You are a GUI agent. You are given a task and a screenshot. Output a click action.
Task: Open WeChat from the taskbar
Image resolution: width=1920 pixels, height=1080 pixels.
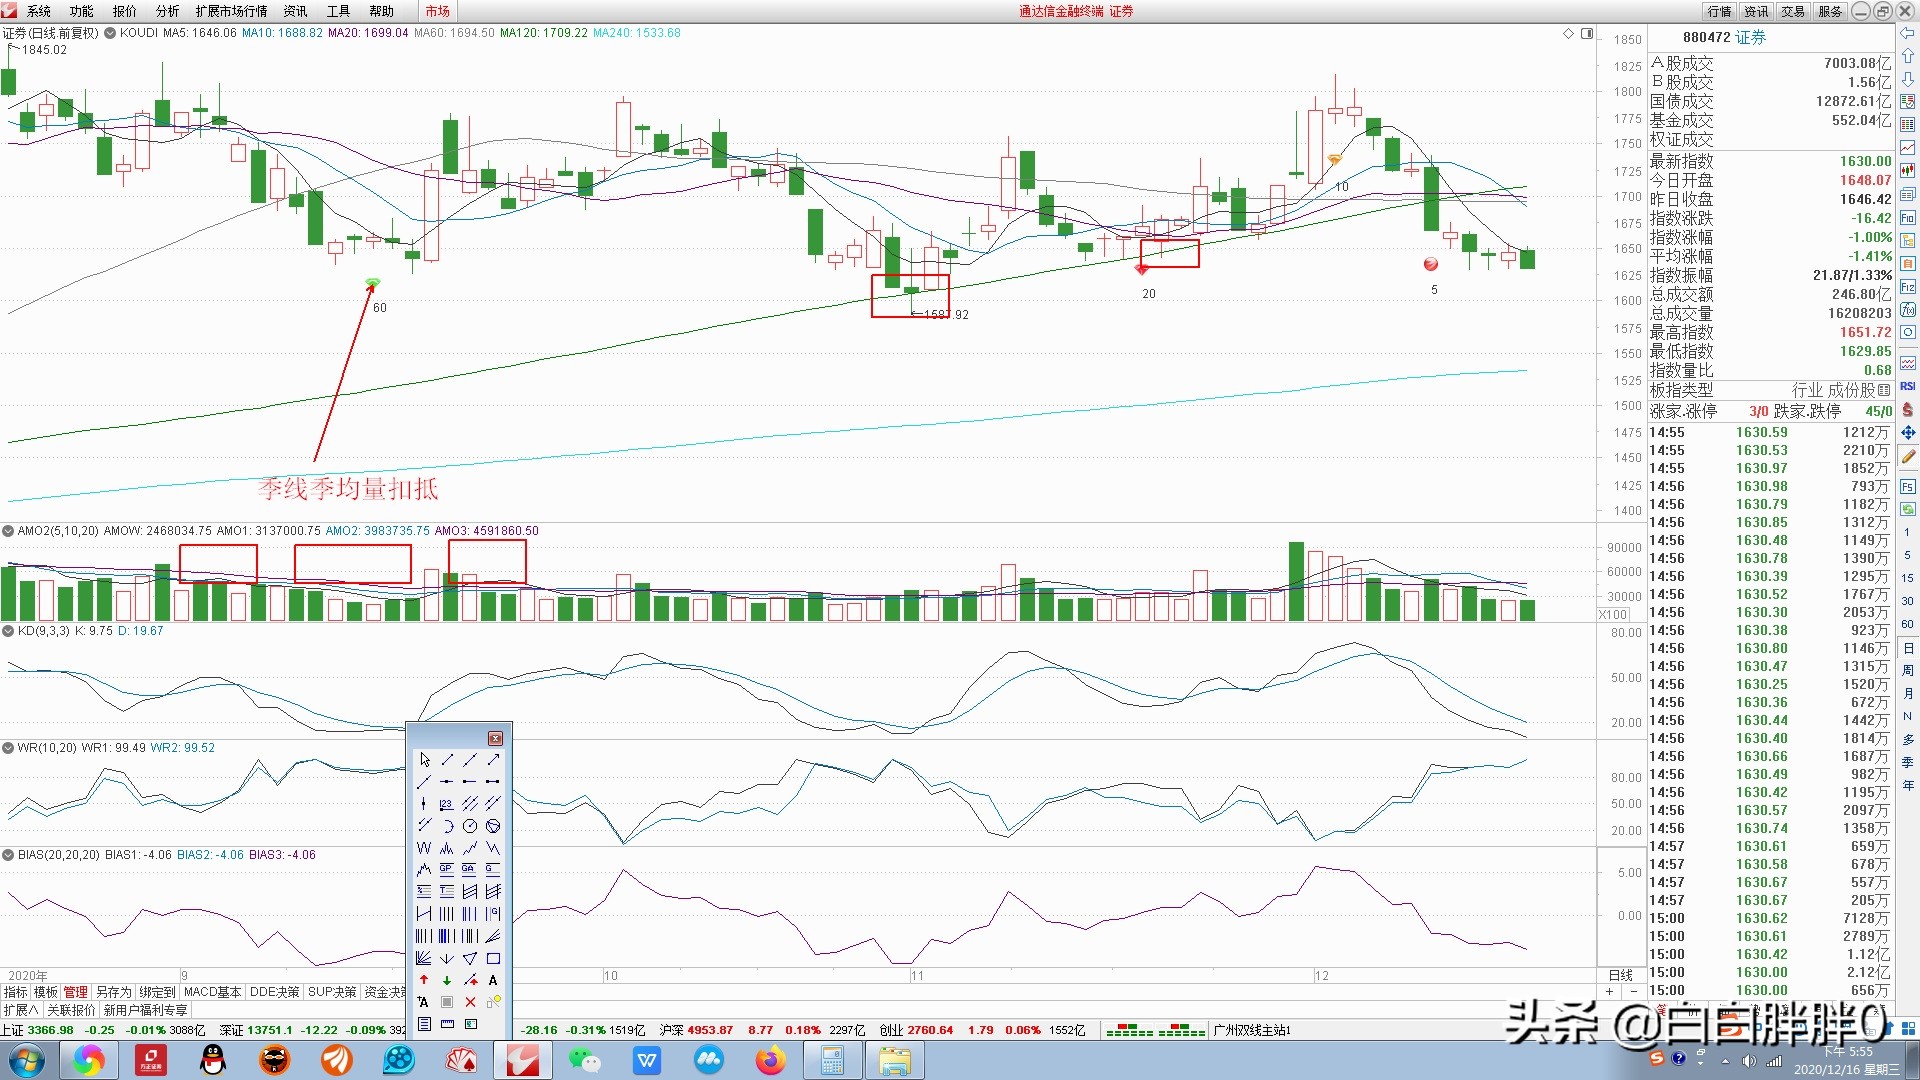[584, 1060]
